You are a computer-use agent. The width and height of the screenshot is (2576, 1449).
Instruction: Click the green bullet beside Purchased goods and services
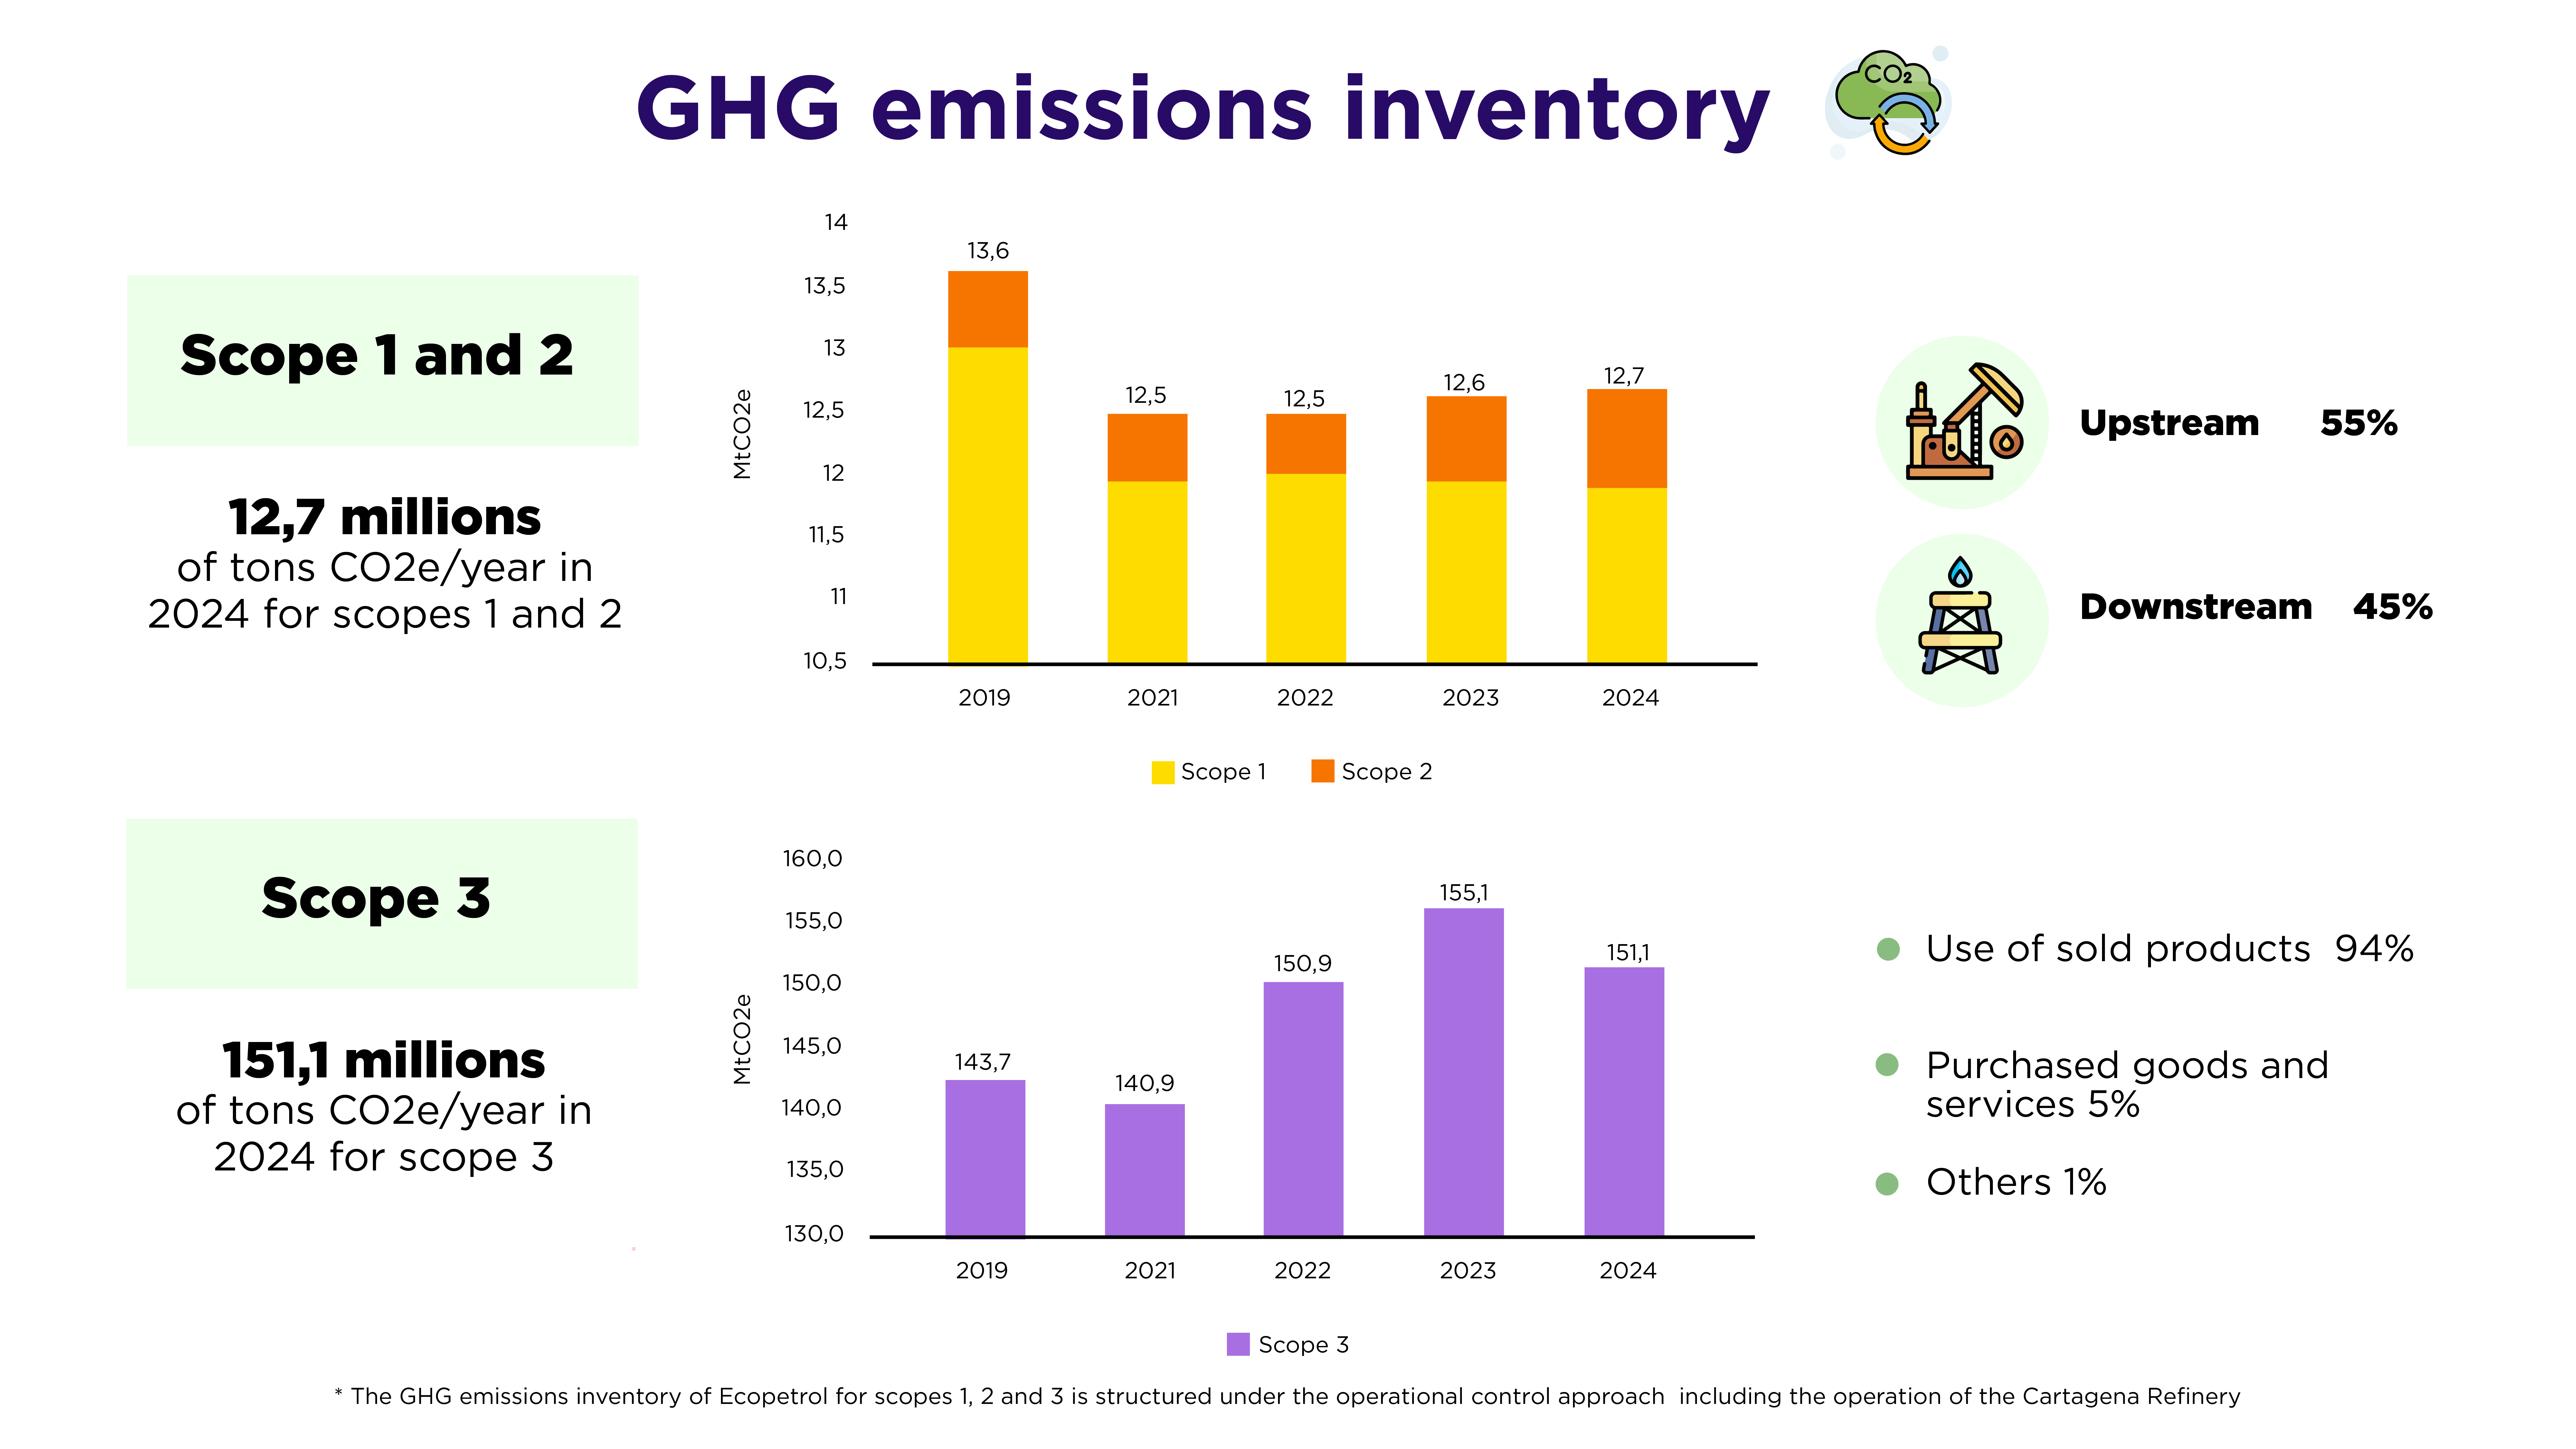pos(1887,1065)
